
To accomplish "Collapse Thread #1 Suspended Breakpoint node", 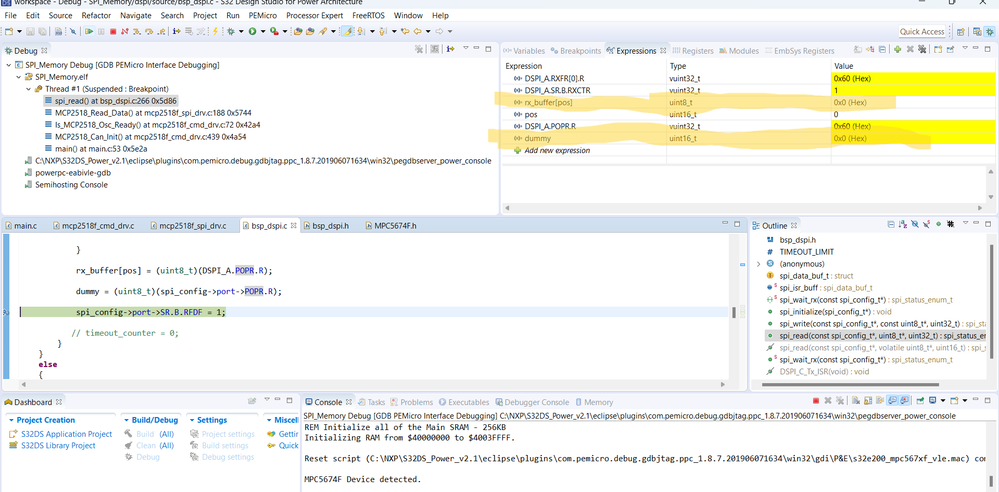I will pos(29,89).
